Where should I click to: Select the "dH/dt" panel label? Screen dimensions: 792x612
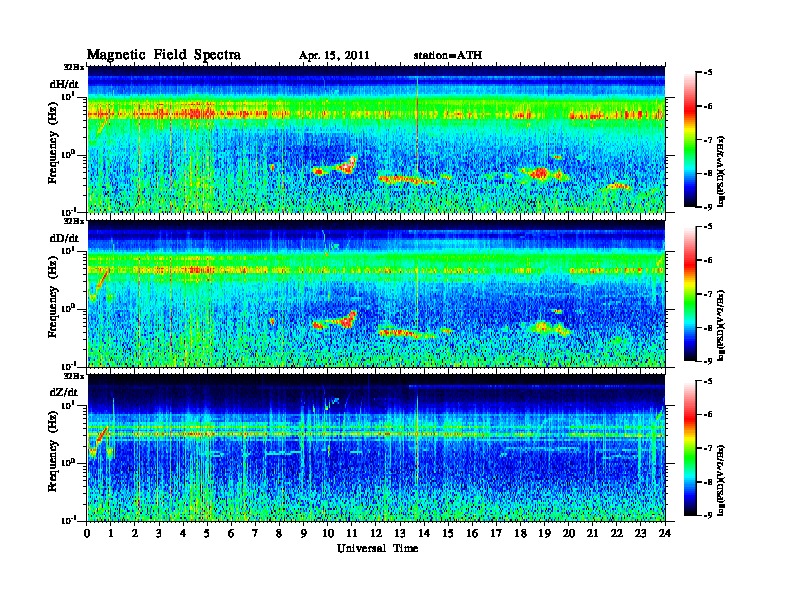(x=64, y=84)
